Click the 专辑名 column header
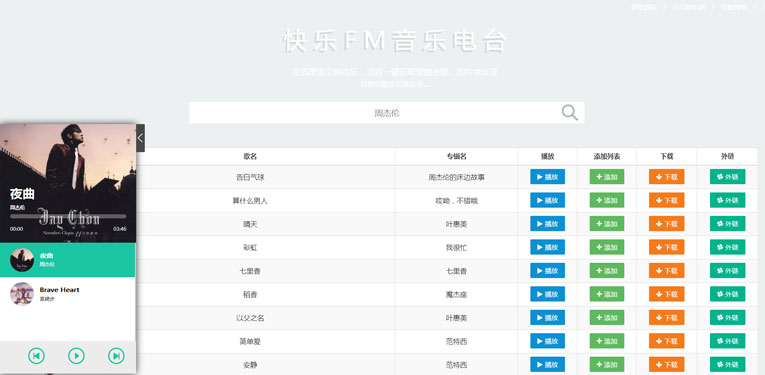Image resolution: width=765 pixels, height=375 pixels. (x=457, y=157)
